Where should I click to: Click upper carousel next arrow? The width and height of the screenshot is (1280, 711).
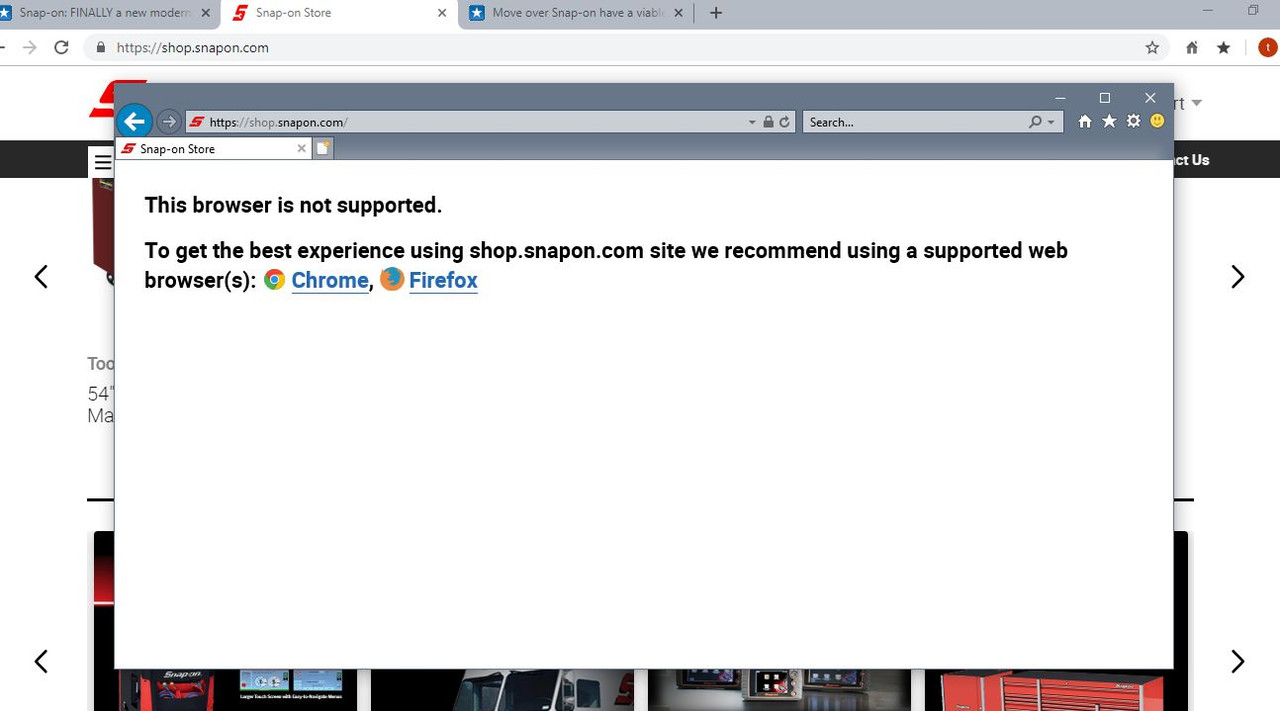point(1238,277)
